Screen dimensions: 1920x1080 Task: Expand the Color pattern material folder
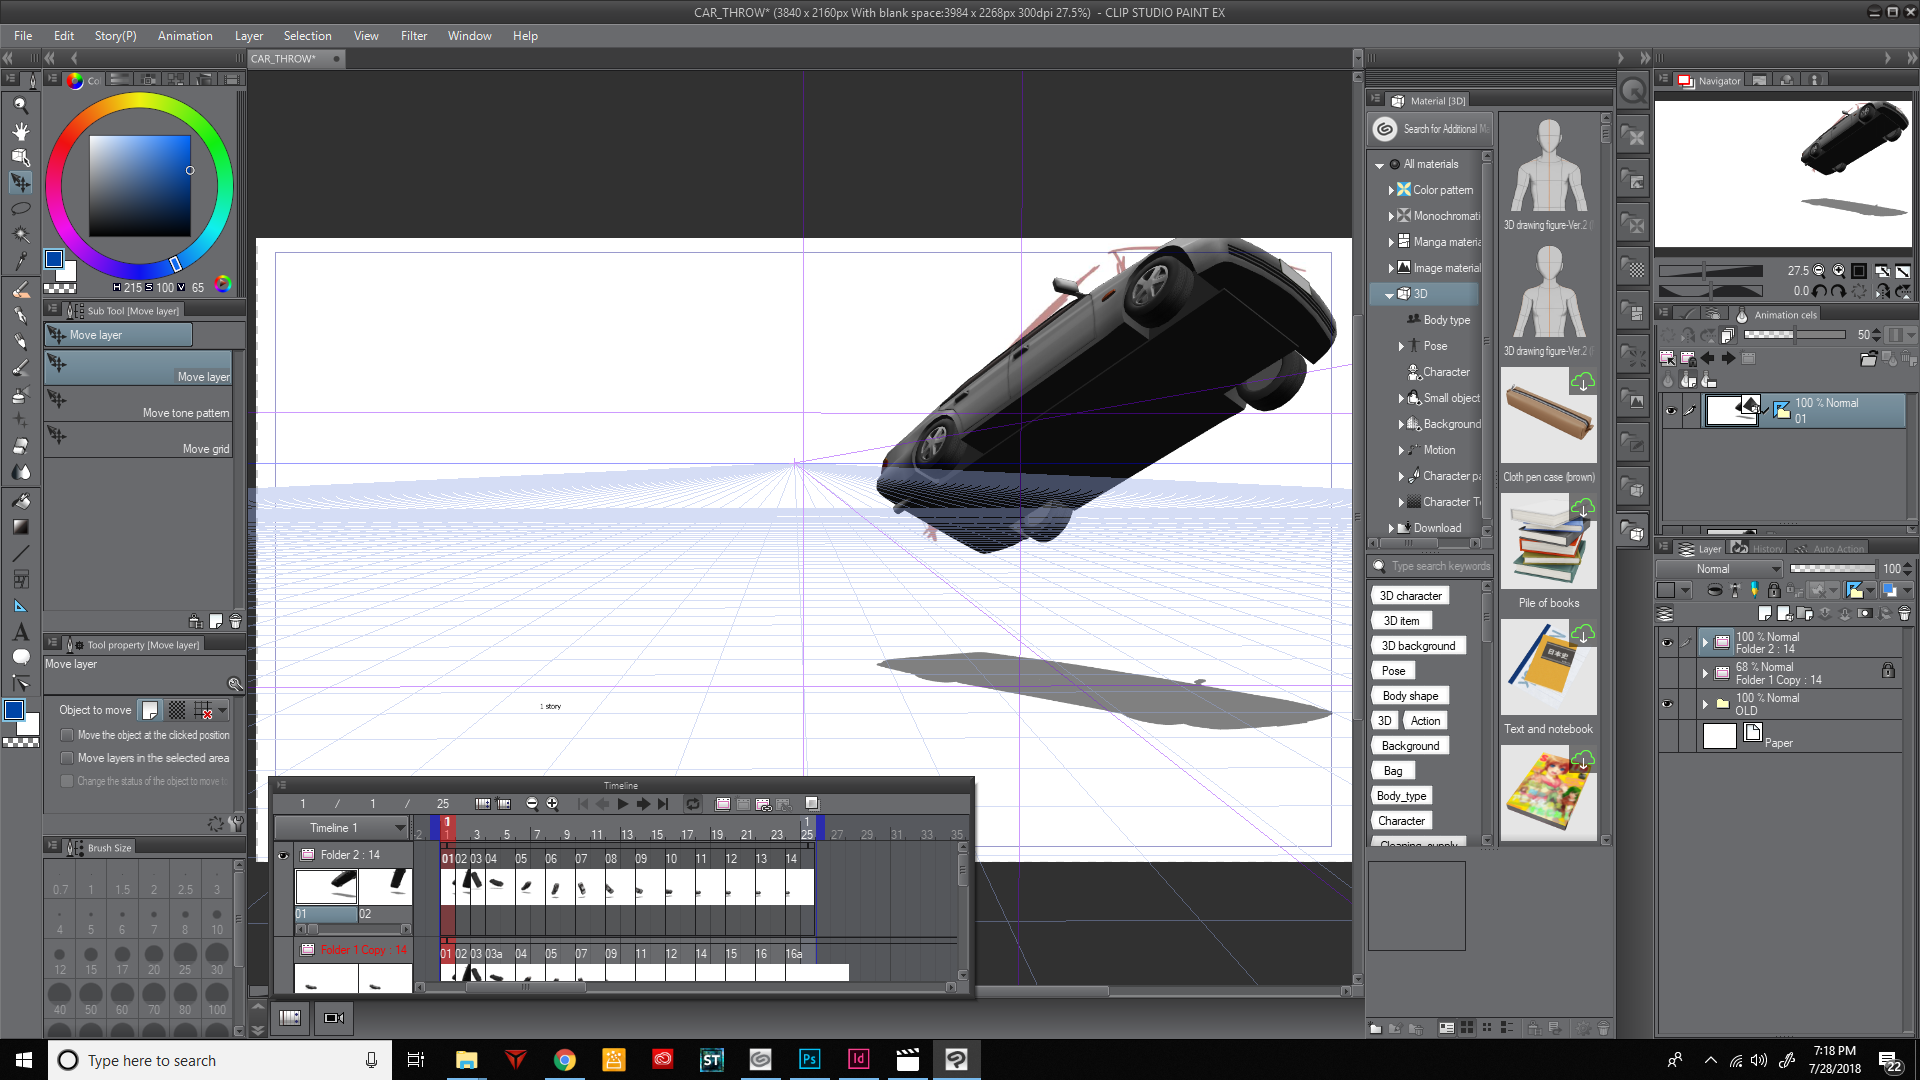coord(1390,190)
